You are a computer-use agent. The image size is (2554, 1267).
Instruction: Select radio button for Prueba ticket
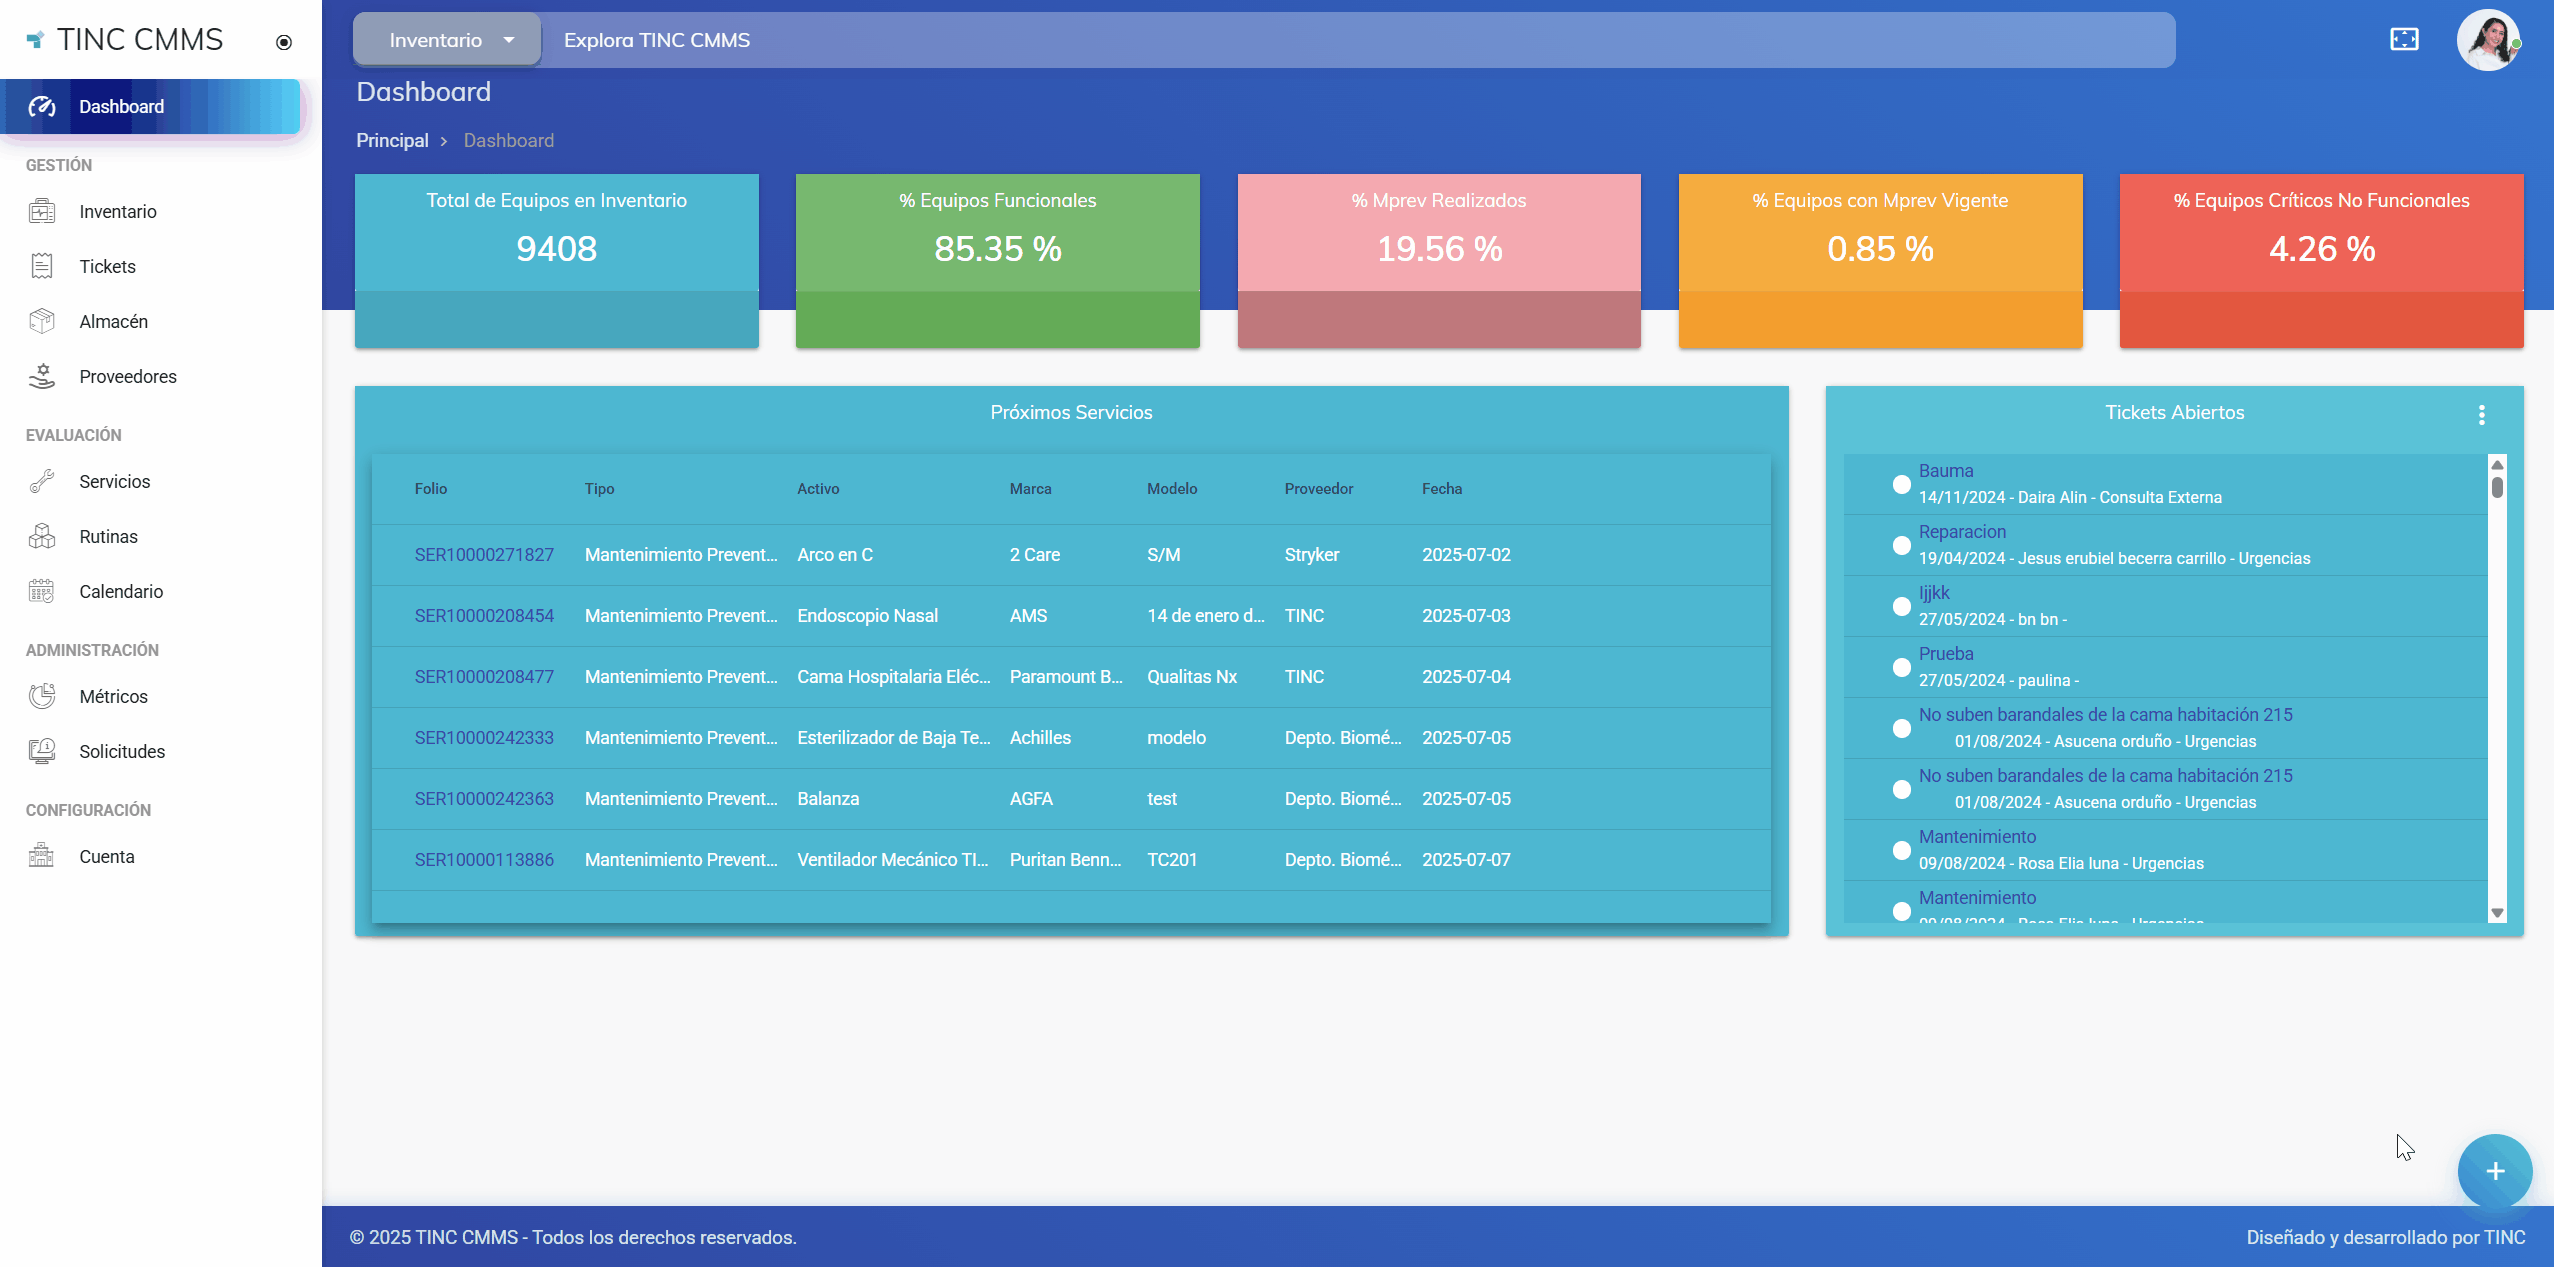coord(1901,667)
